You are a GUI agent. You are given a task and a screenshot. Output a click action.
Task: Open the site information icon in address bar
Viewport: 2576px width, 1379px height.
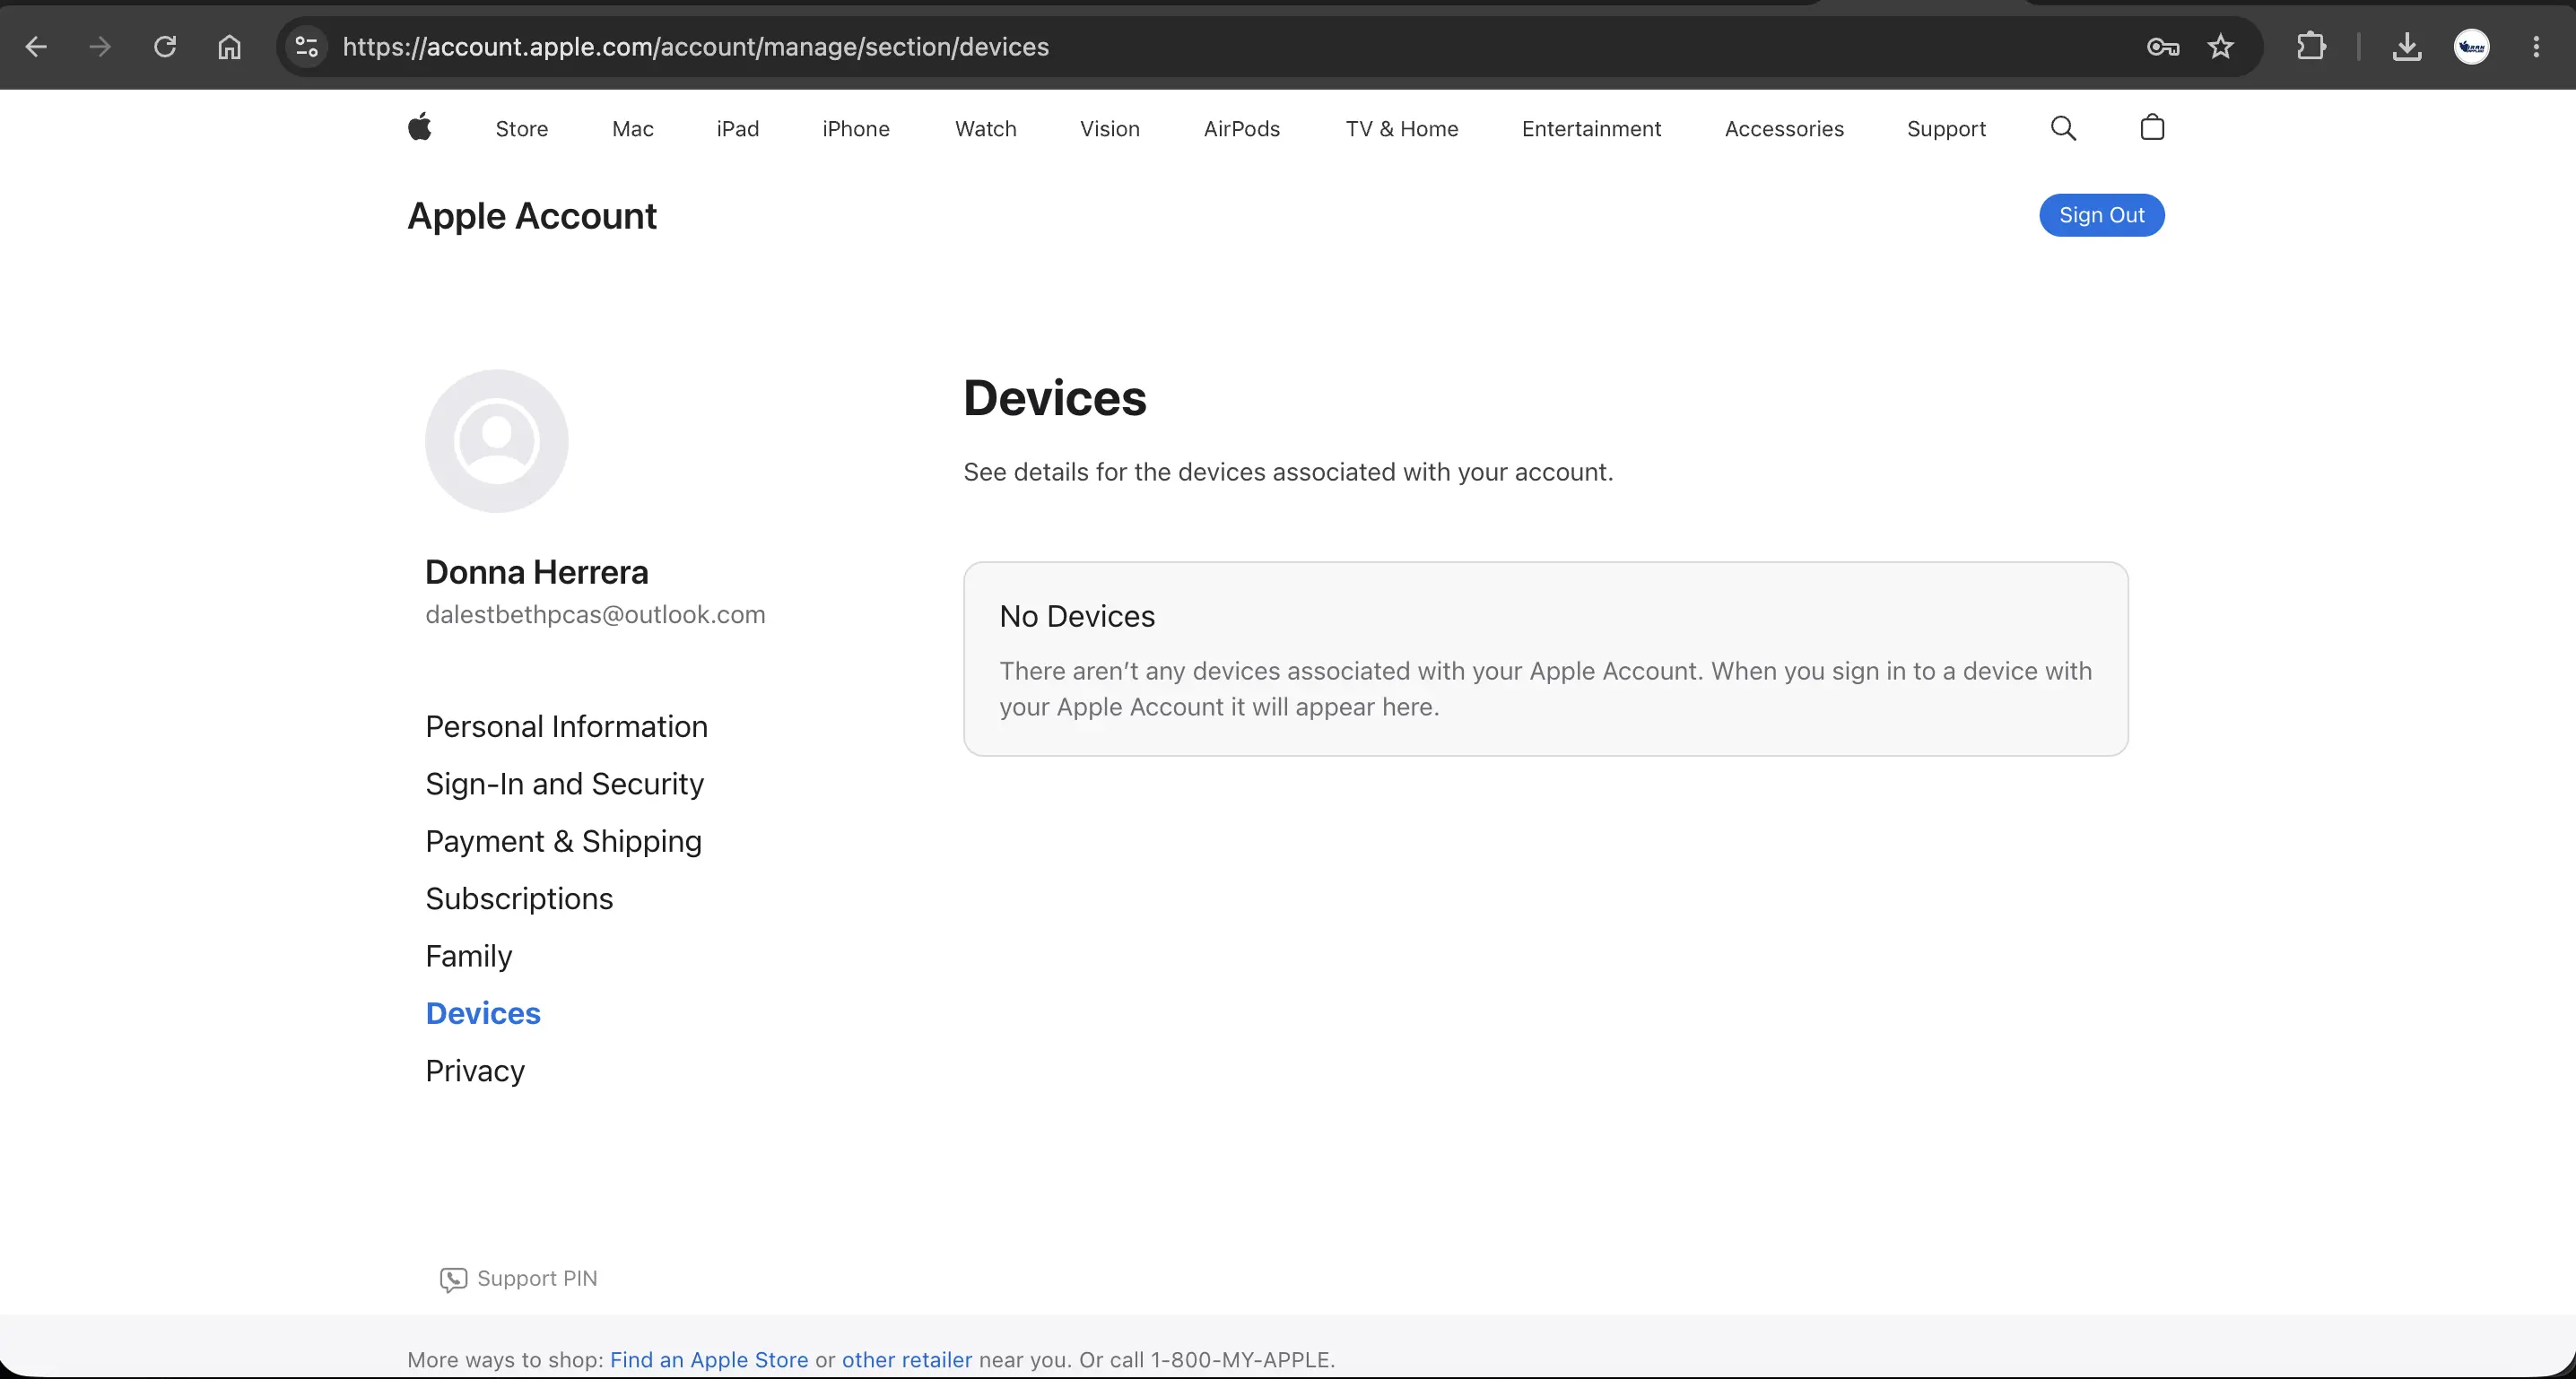click(307, 47)
